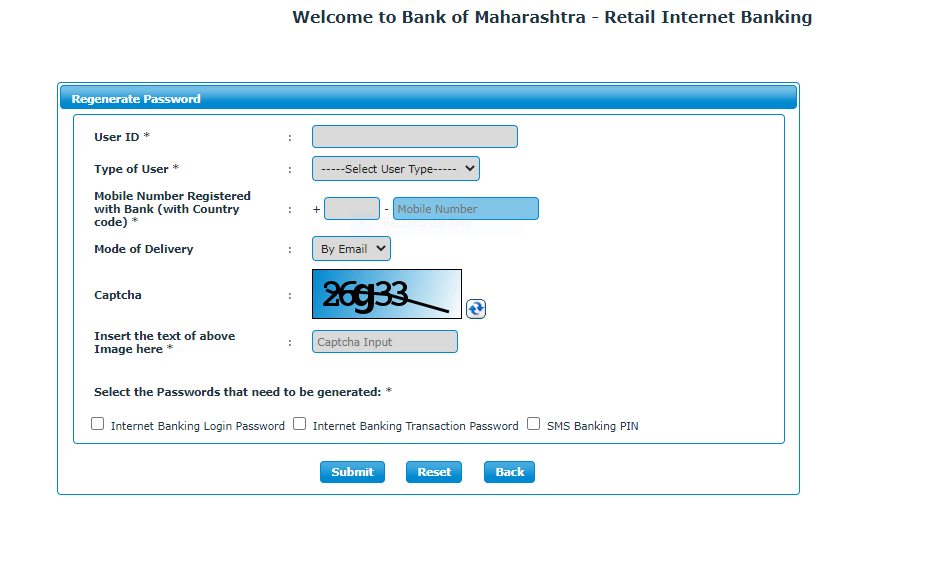
Task: Click the 'Welcome to Bank of Maharashtra' heading
Action: pyautogui.click(x=552, y=17)
